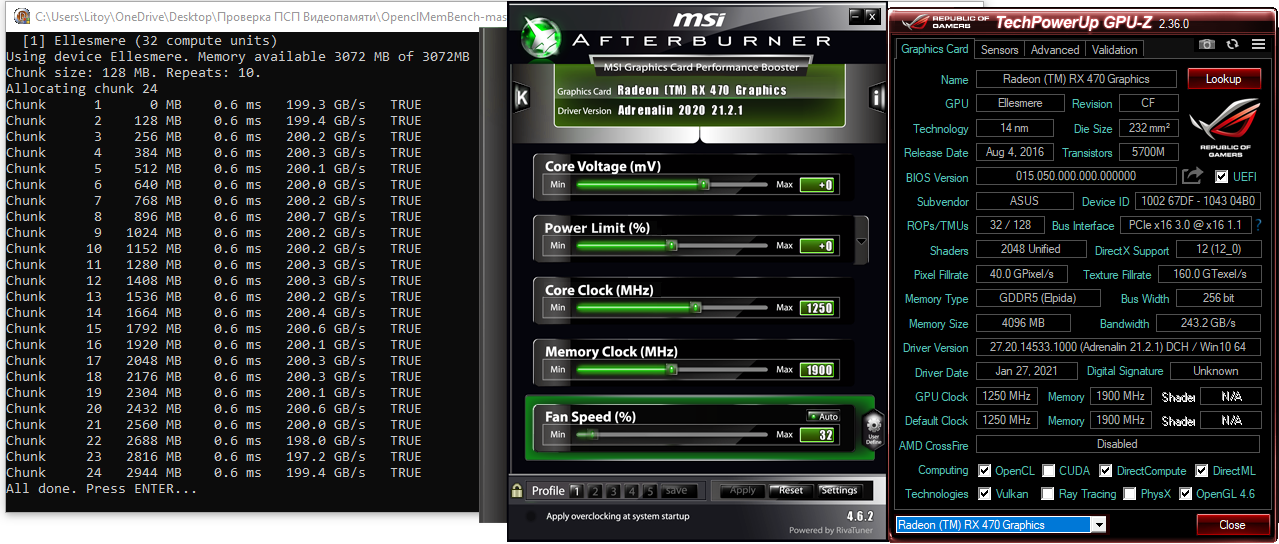Take a GPU-Z screenshot with the camera icon
Viewport: 1279px width, 544px height.
click(x=1207, y=44)
